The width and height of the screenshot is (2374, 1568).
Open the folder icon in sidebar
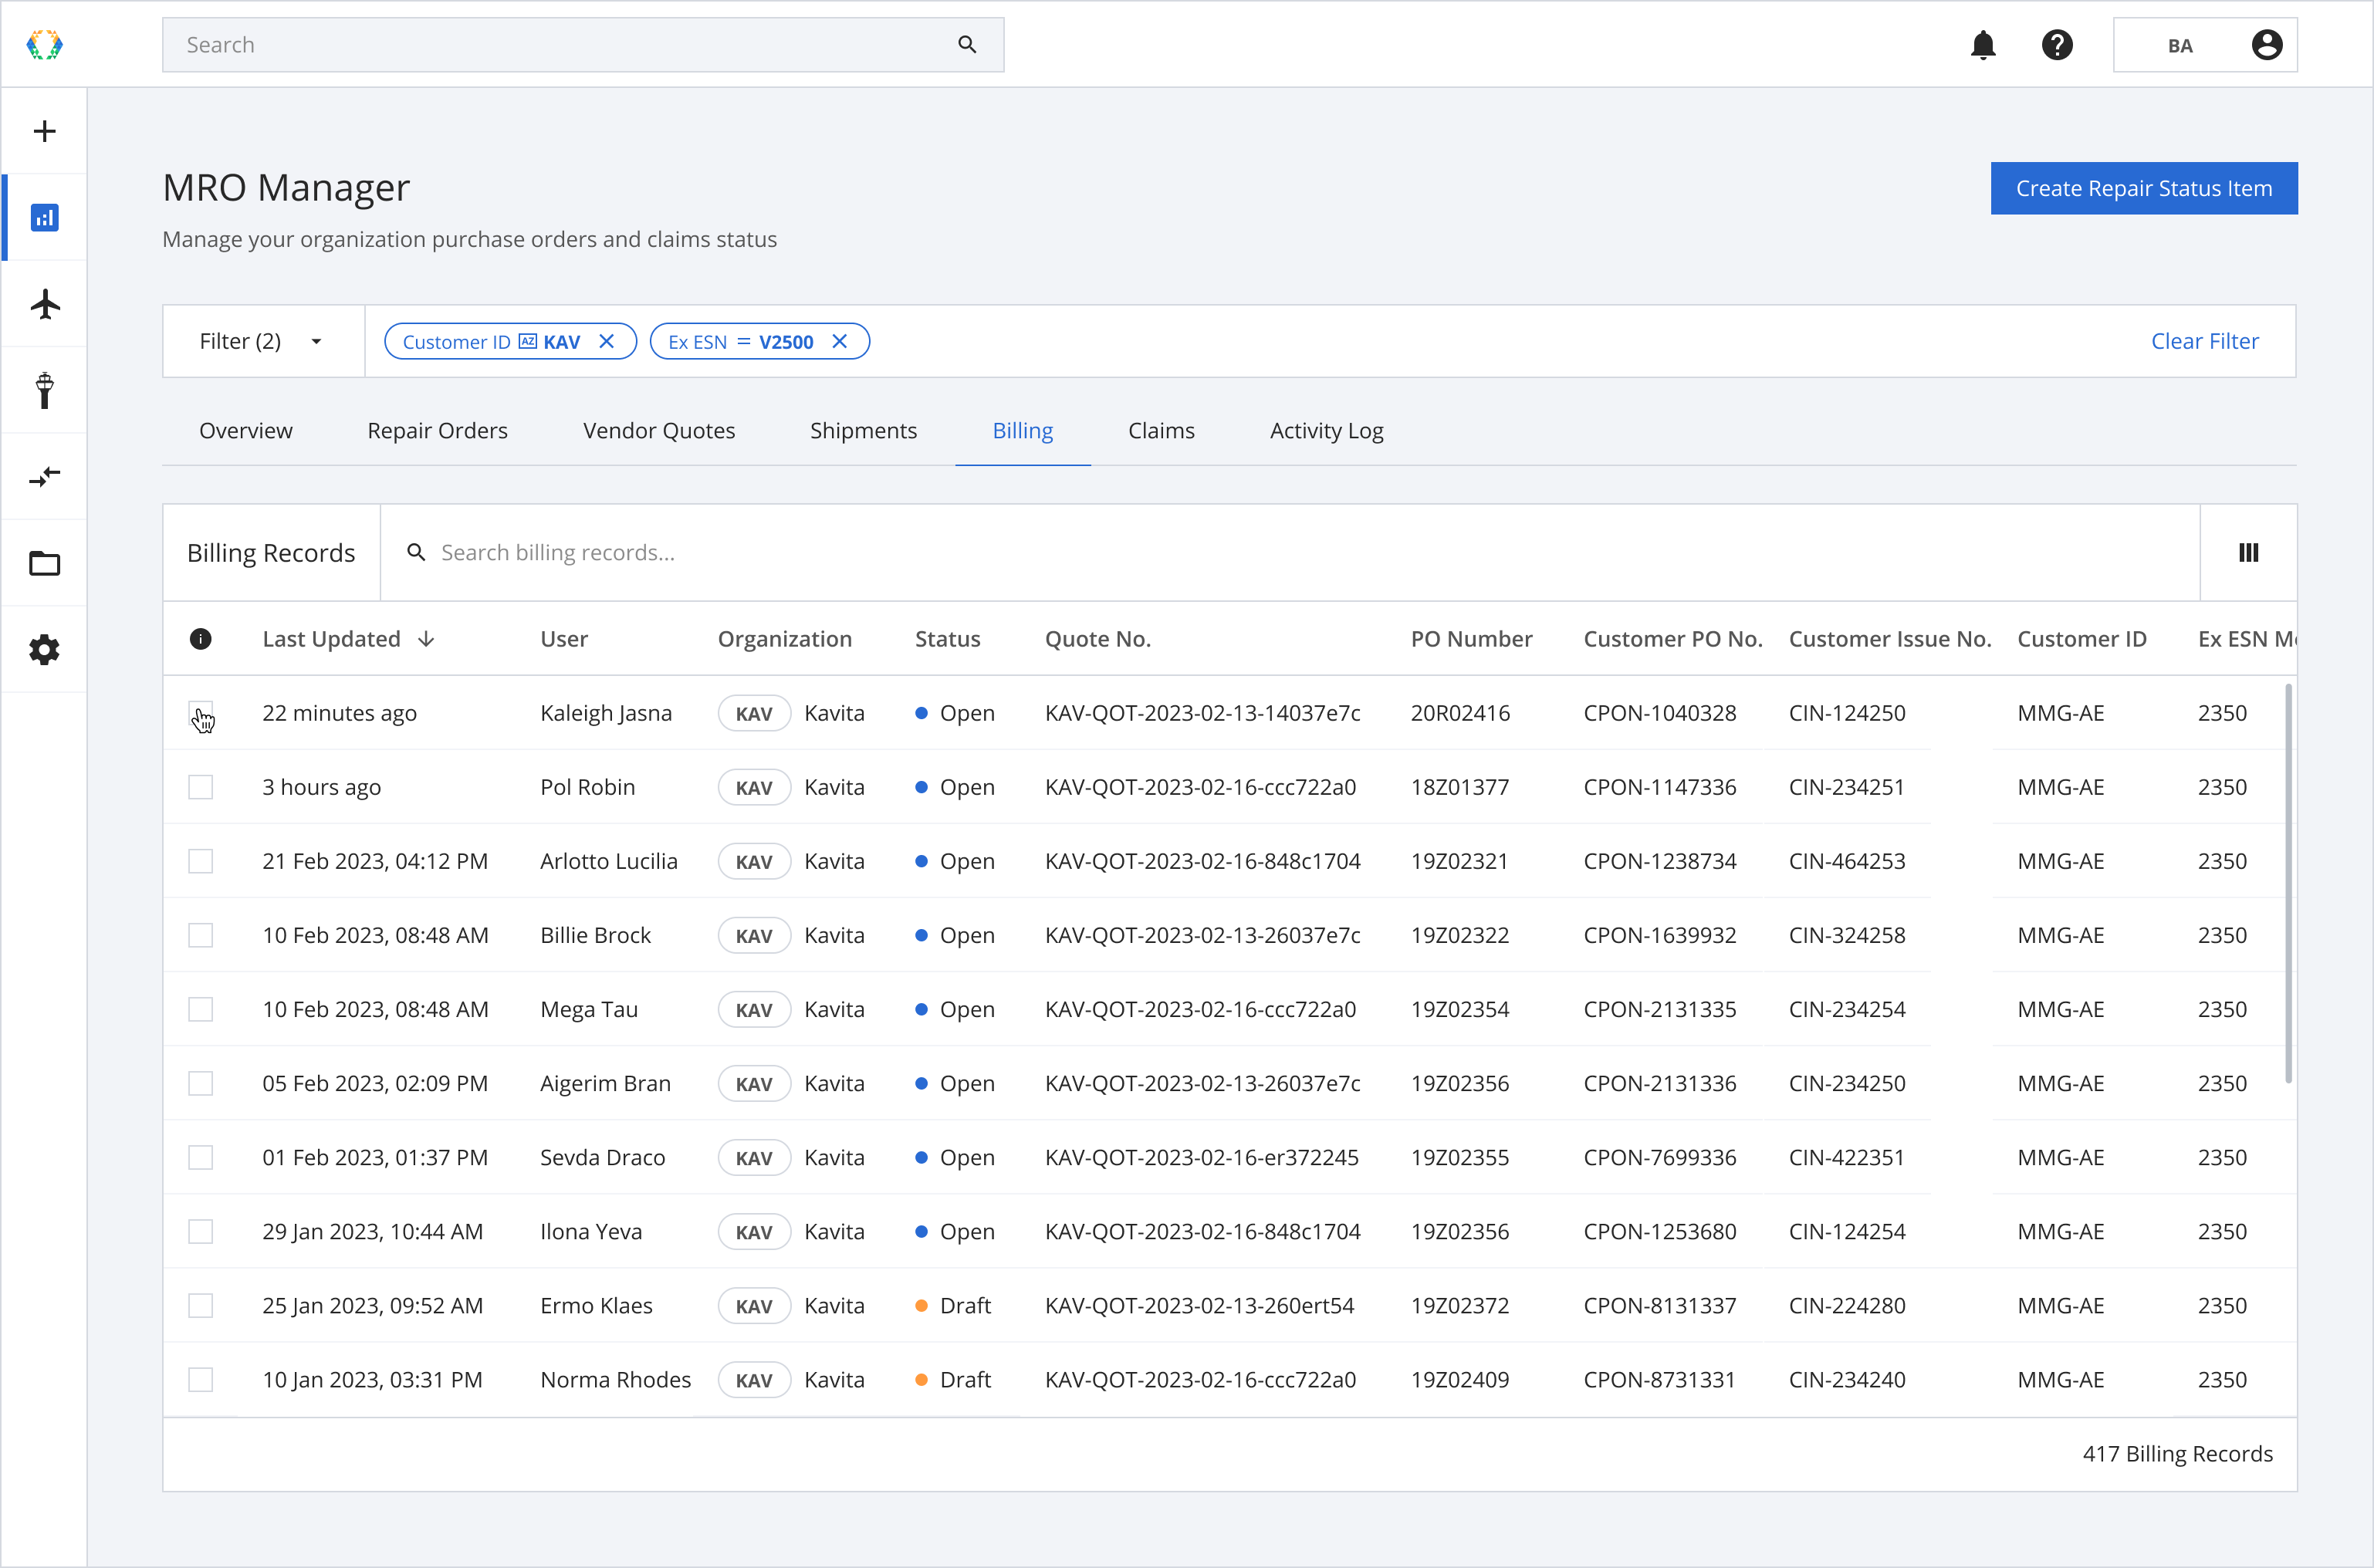pos(44,563)
